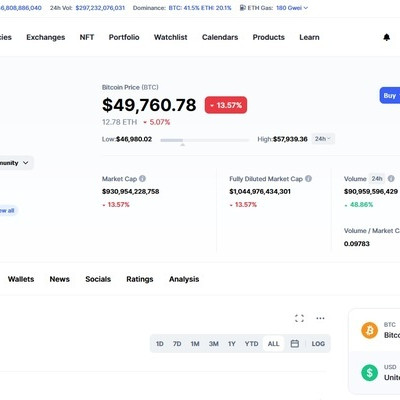
Task: Open the Buy button dropdown
Action: pos(390,96)
